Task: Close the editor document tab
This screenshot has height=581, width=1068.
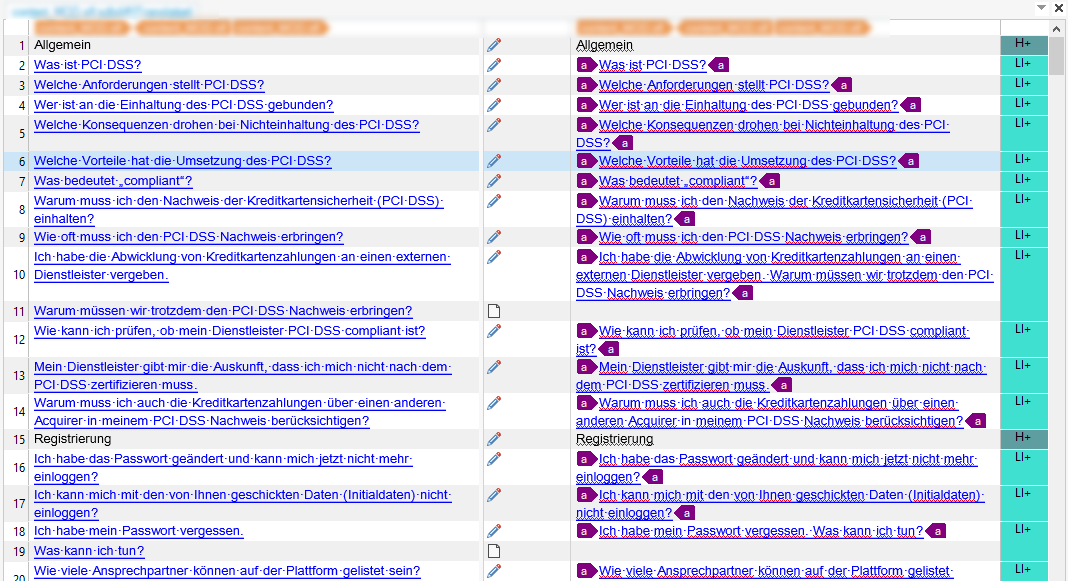Action: click(1058, 7)
